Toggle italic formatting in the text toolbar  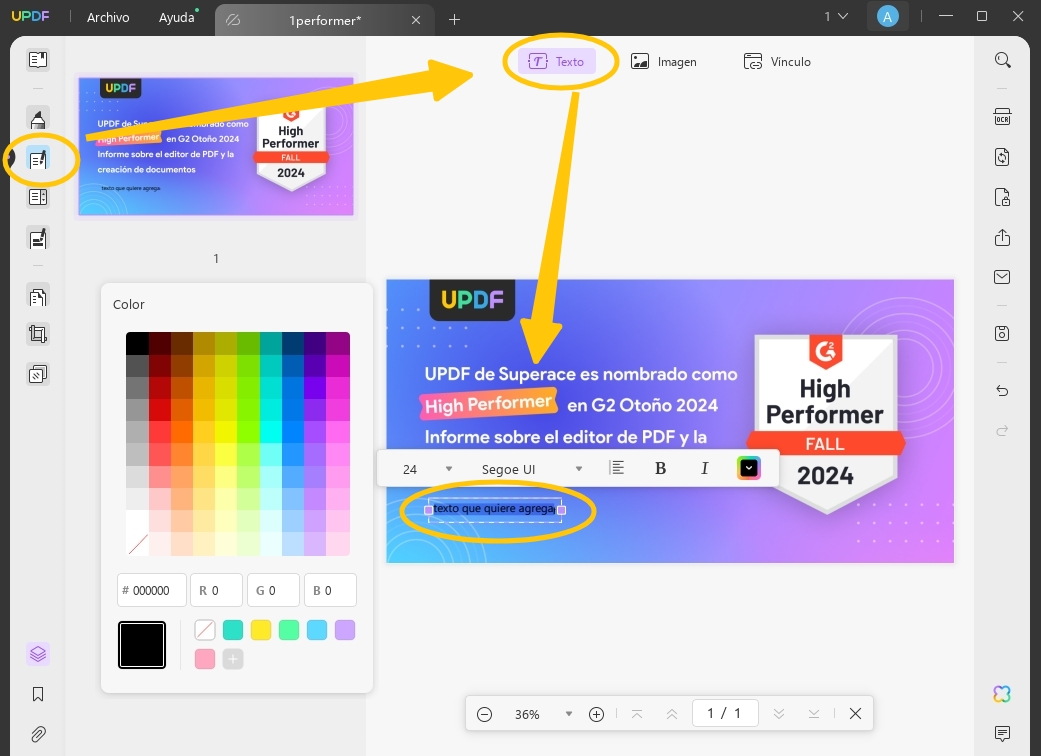click(704, 468)
